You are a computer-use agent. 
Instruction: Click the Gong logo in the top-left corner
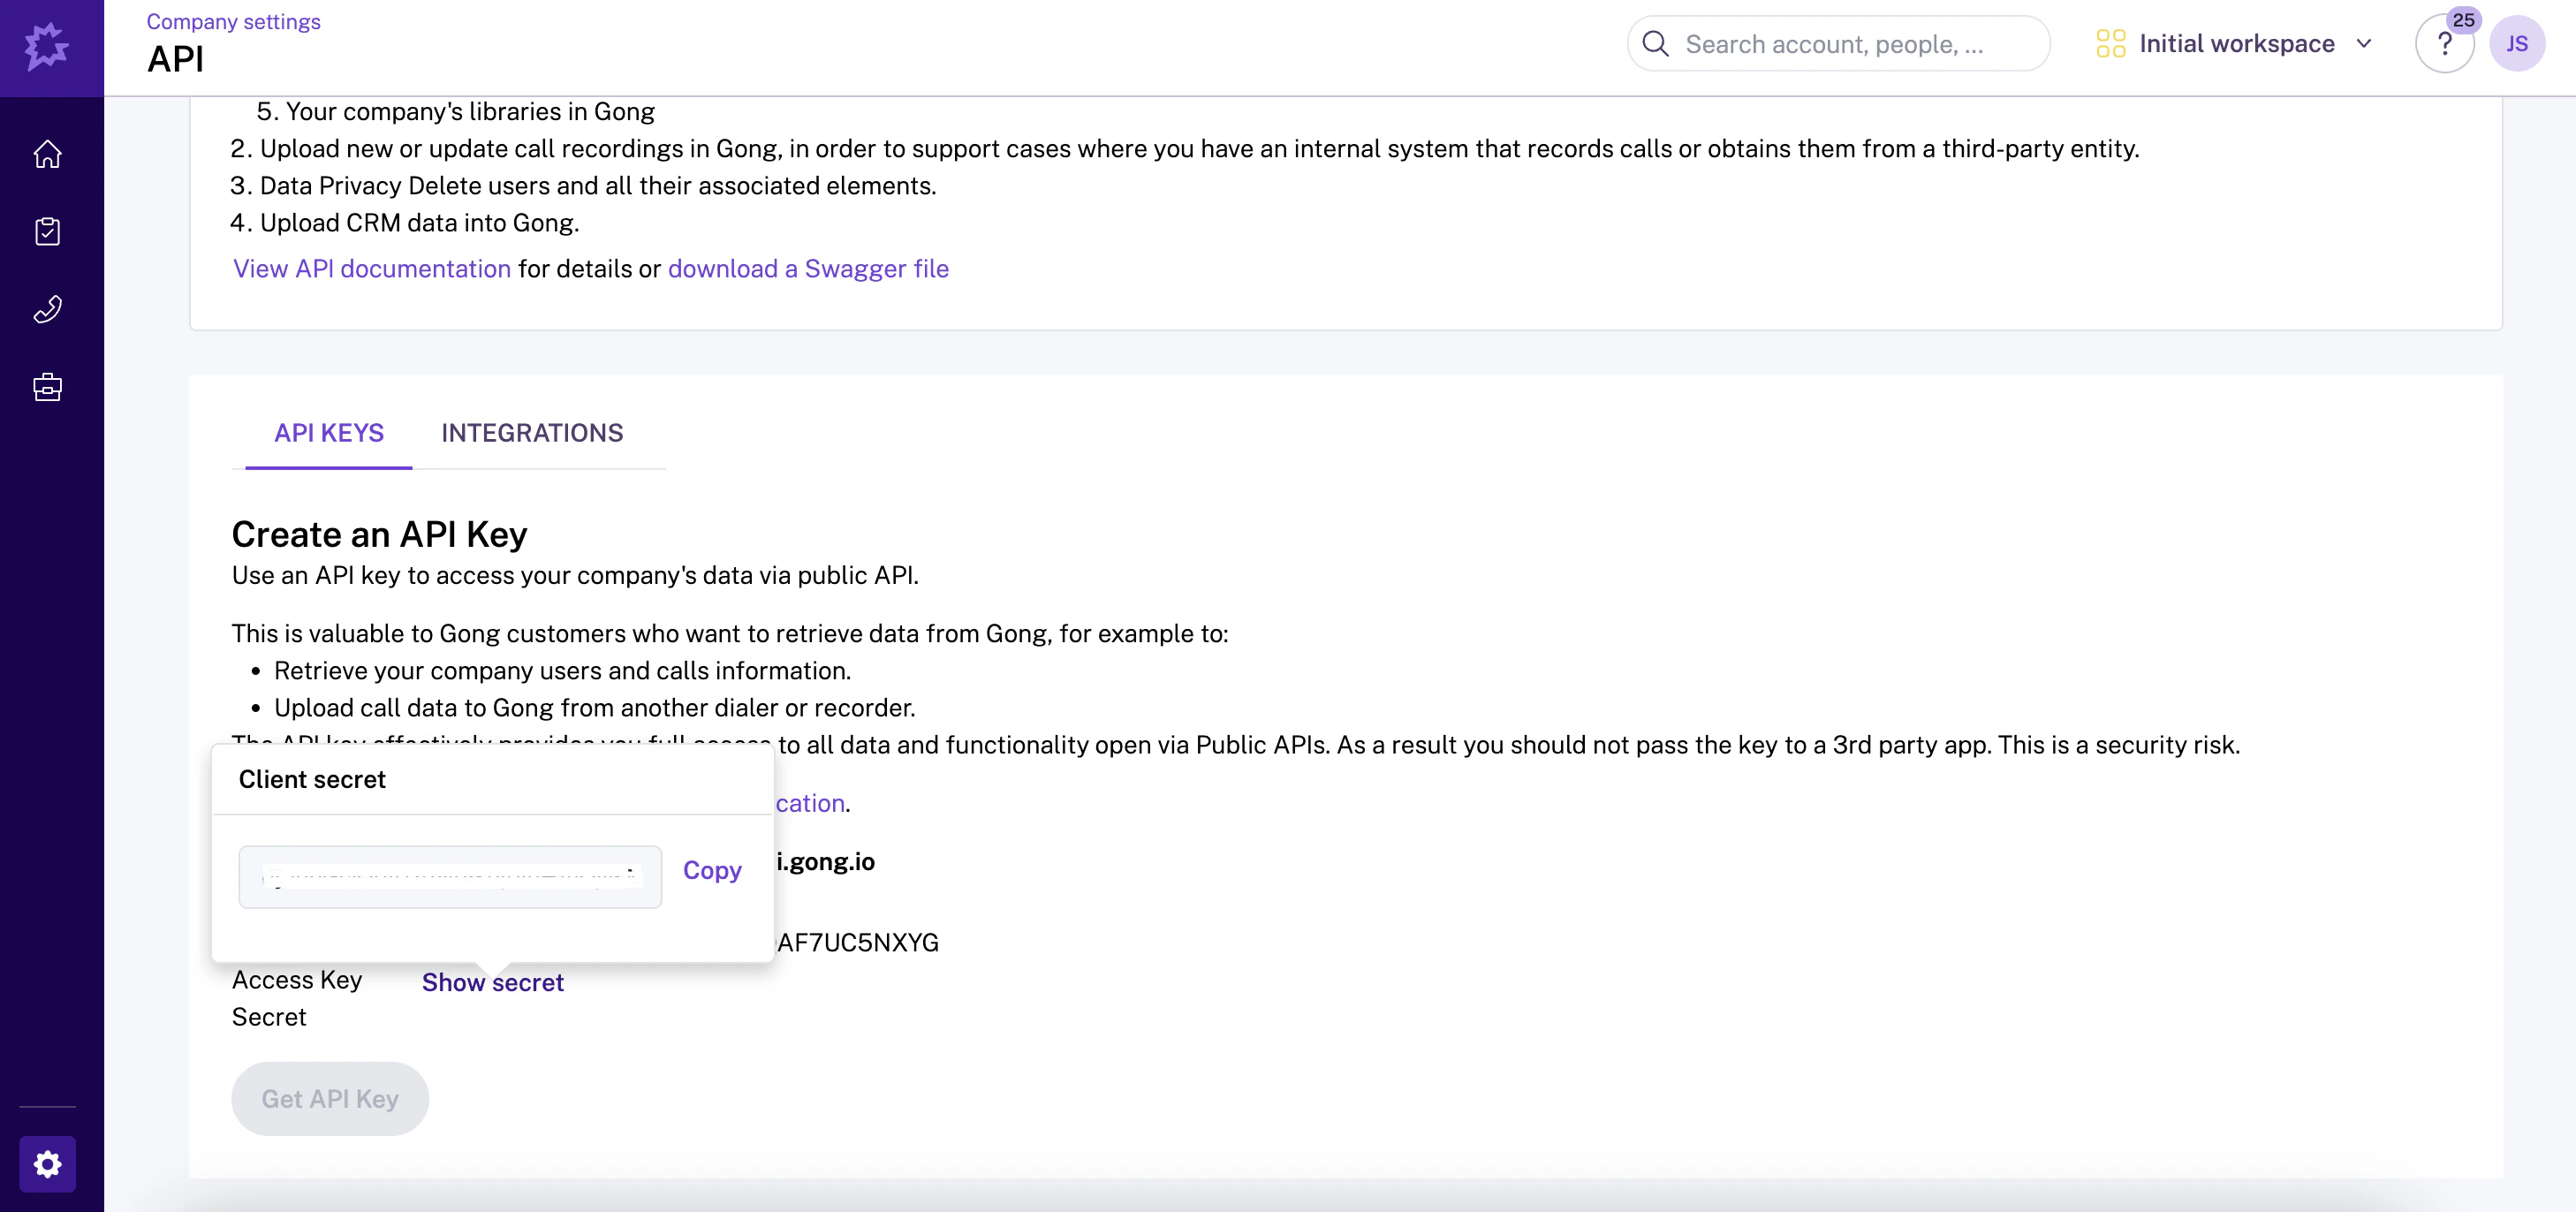coord(47,46)
